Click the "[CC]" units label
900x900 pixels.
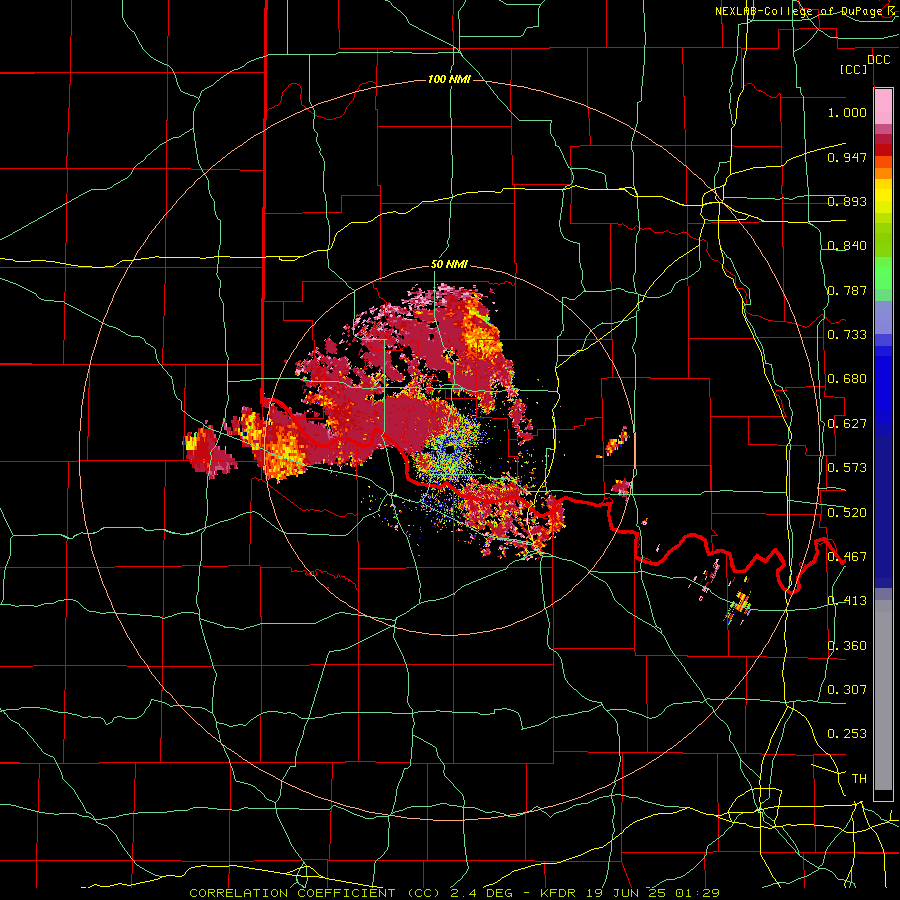854,69
